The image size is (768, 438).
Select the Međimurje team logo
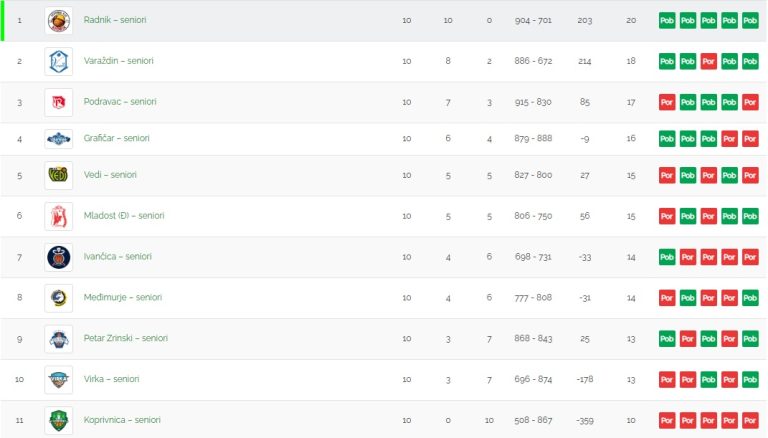[x=58, y=298]
